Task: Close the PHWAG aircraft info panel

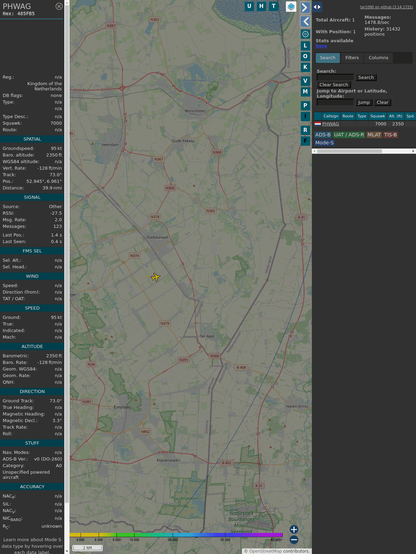Action: [x=59, y=6]
